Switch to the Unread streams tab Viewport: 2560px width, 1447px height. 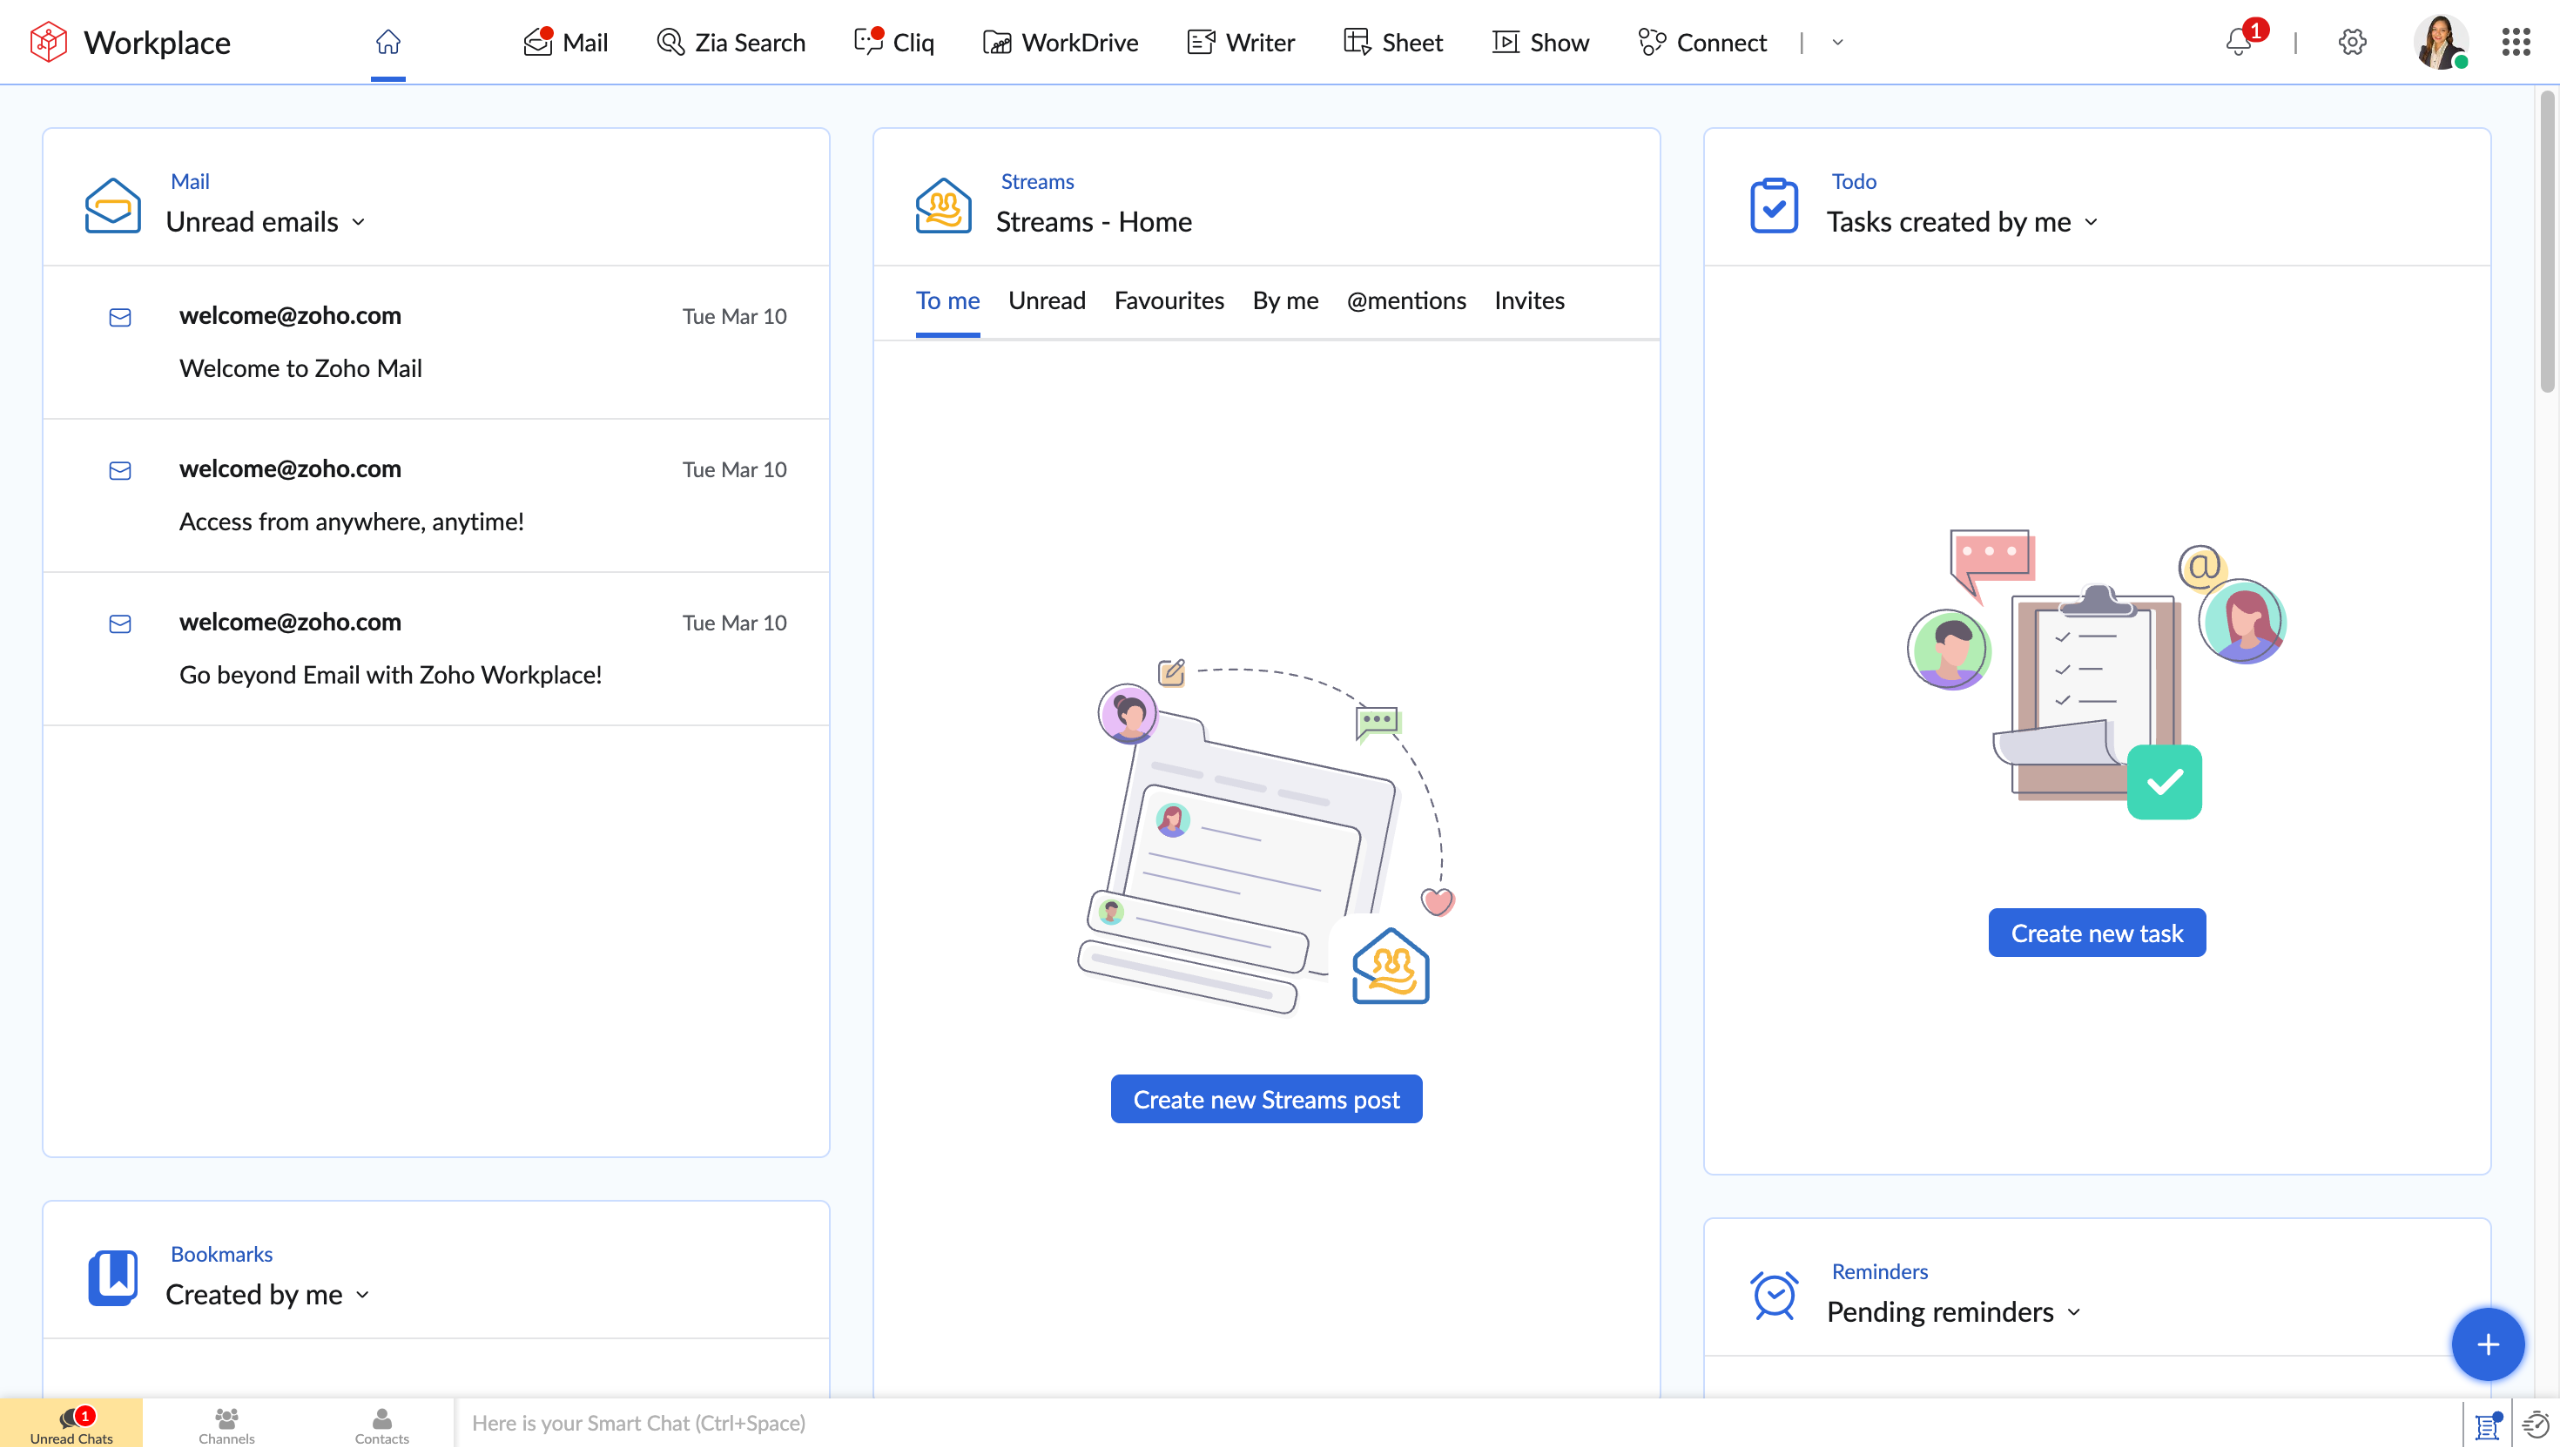tap(1046, 301)
